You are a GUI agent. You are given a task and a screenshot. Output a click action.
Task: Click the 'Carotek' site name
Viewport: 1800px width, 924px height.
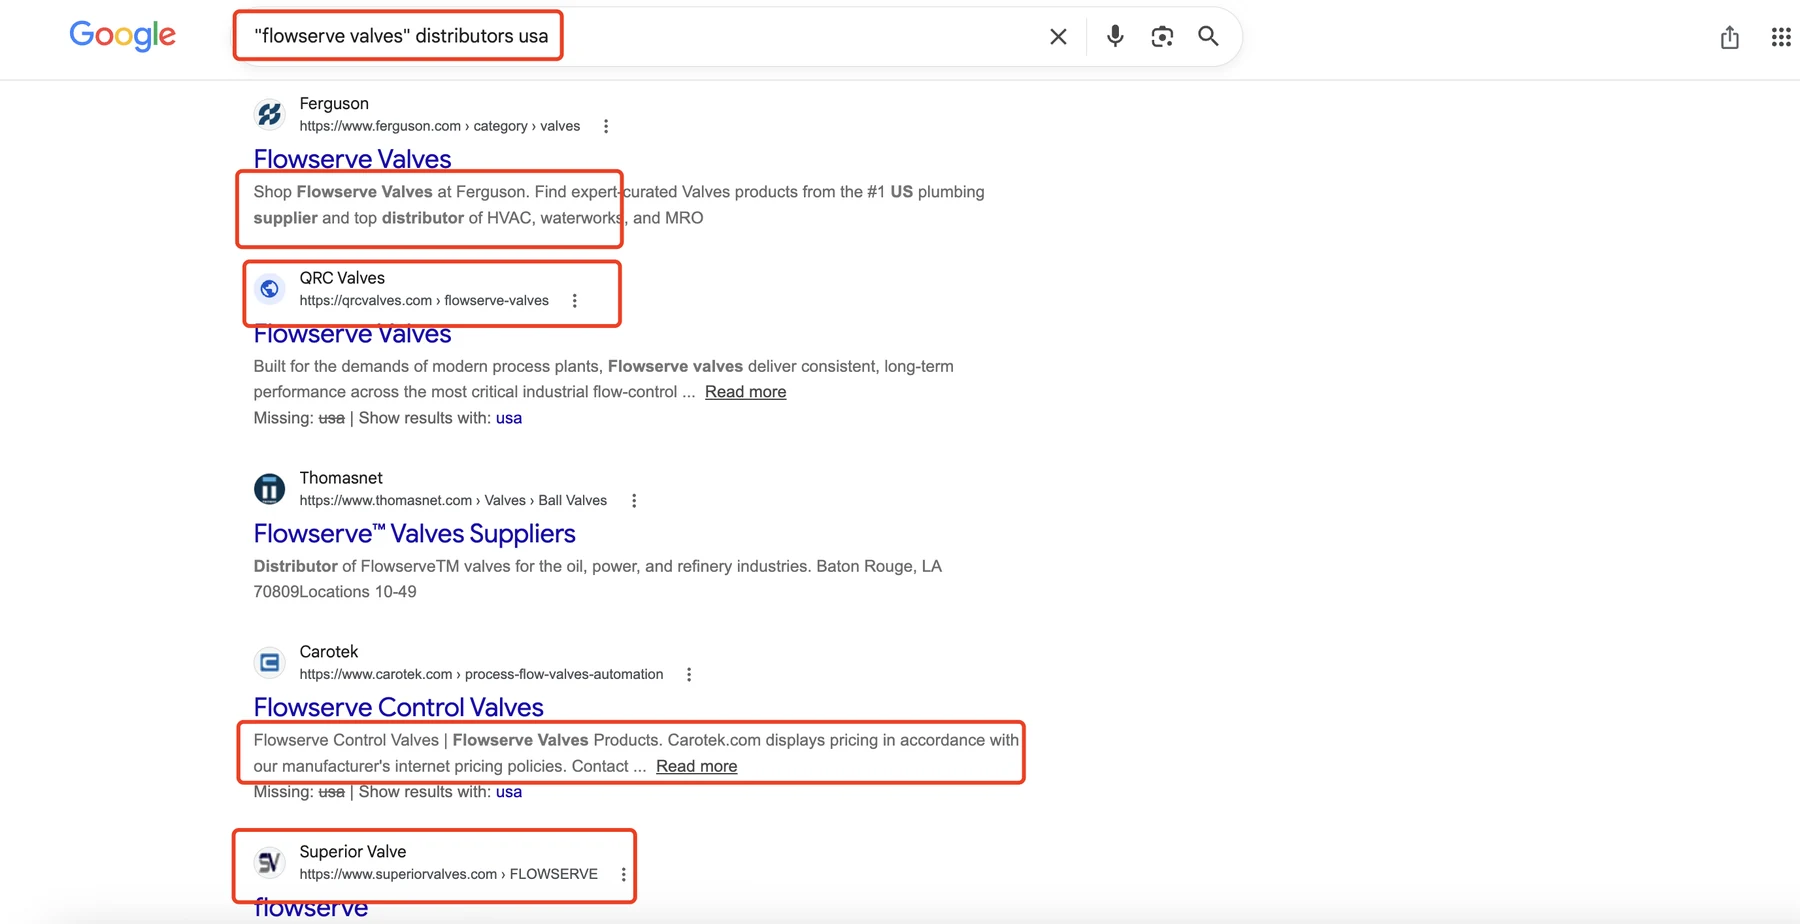[328, 652]
